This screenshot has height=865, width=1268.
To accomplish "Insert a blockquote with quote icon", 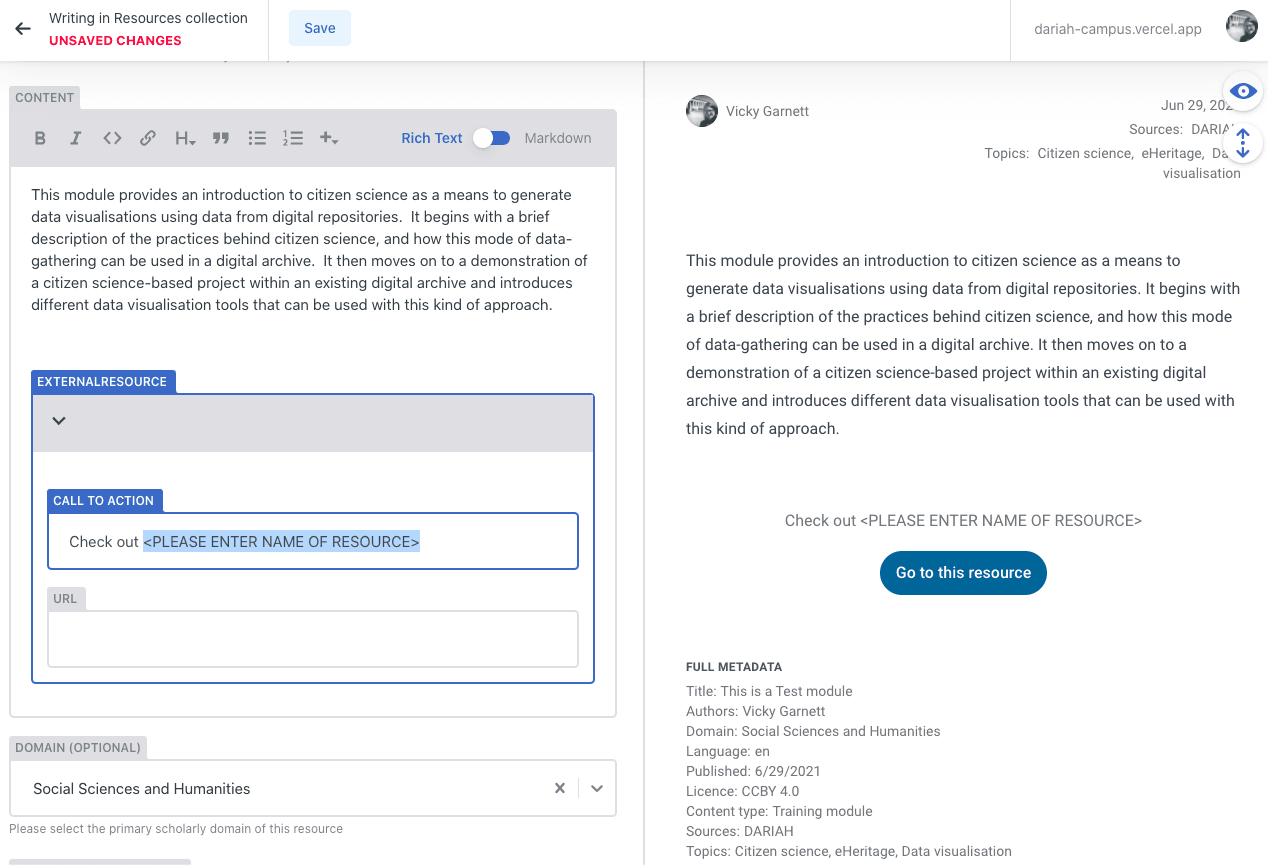I will pyautogui.click(x=221, y=138).
